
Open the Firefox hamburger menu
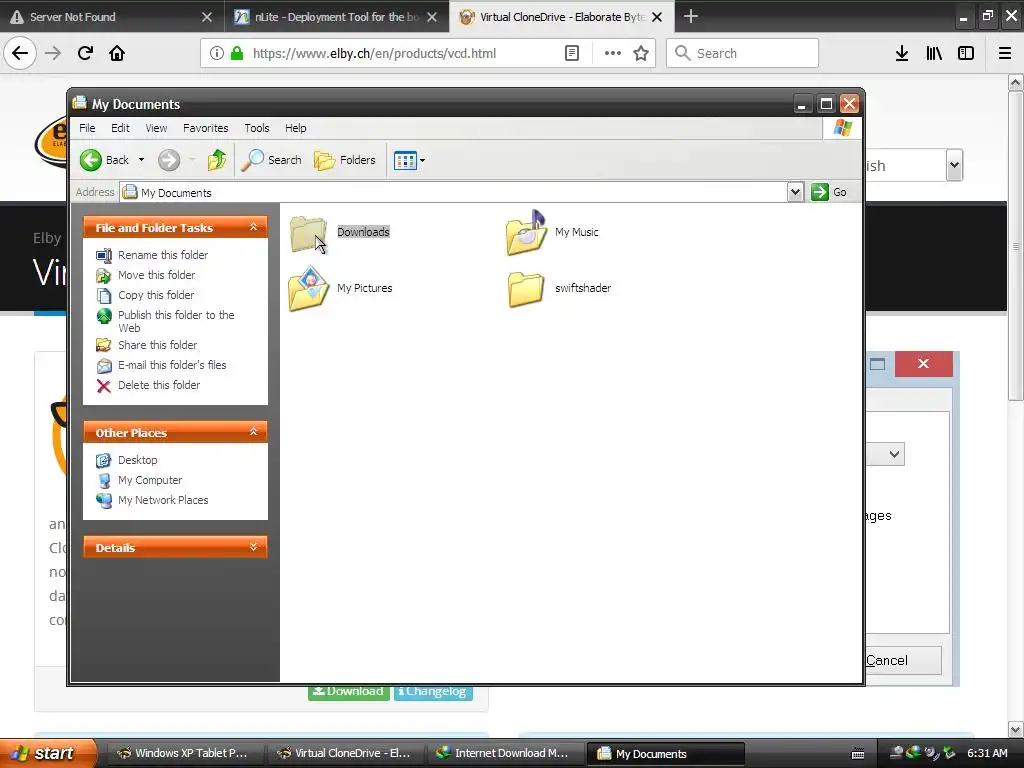(1005, 54)
